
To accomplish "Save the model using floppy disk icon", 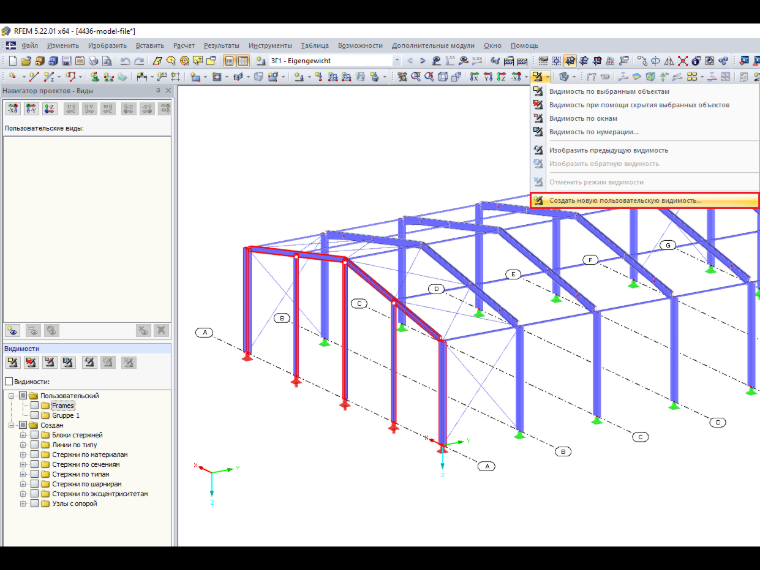I will tap(66, 61).
